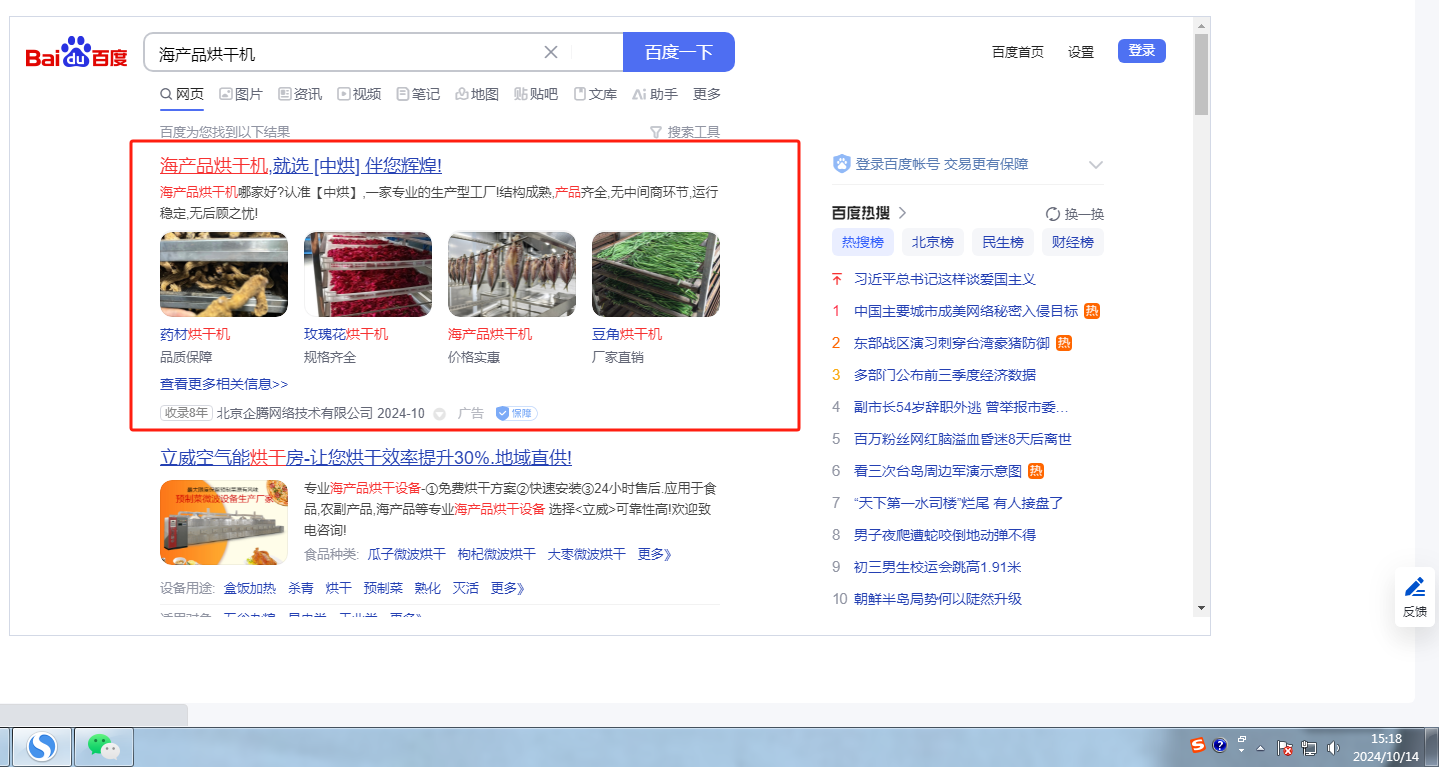Open the 搜索工具 filter
The image size is (1439, 767).
pyautogui.click(x=684, y=132)
